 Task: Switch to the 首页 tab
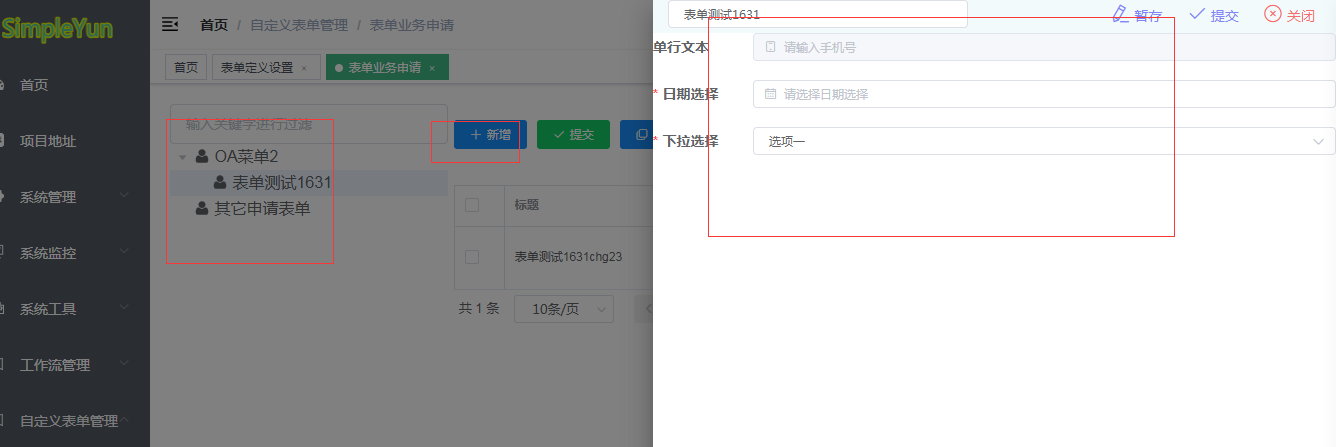(186, 67)
